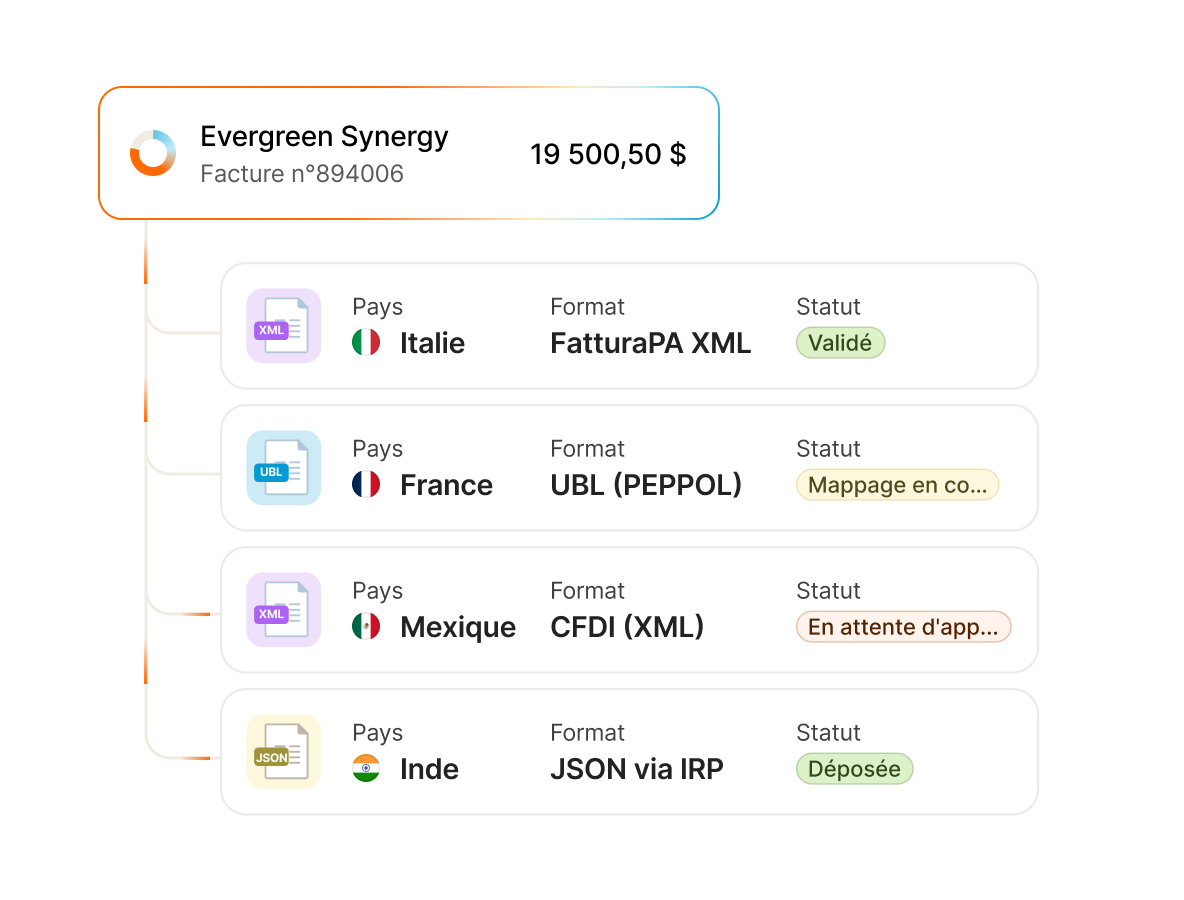Click the FatturaPA XML format value
1184x900 pixels.
coord(651,344)
